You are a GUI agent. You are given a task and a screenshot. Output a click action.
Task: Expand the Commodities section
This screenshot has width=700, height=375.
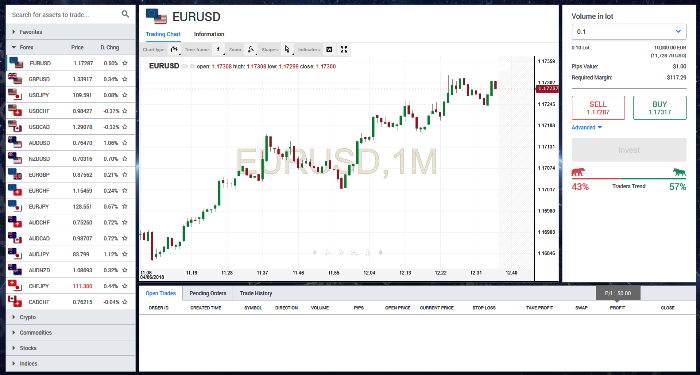pyautogui.click(x=71, y=333)
